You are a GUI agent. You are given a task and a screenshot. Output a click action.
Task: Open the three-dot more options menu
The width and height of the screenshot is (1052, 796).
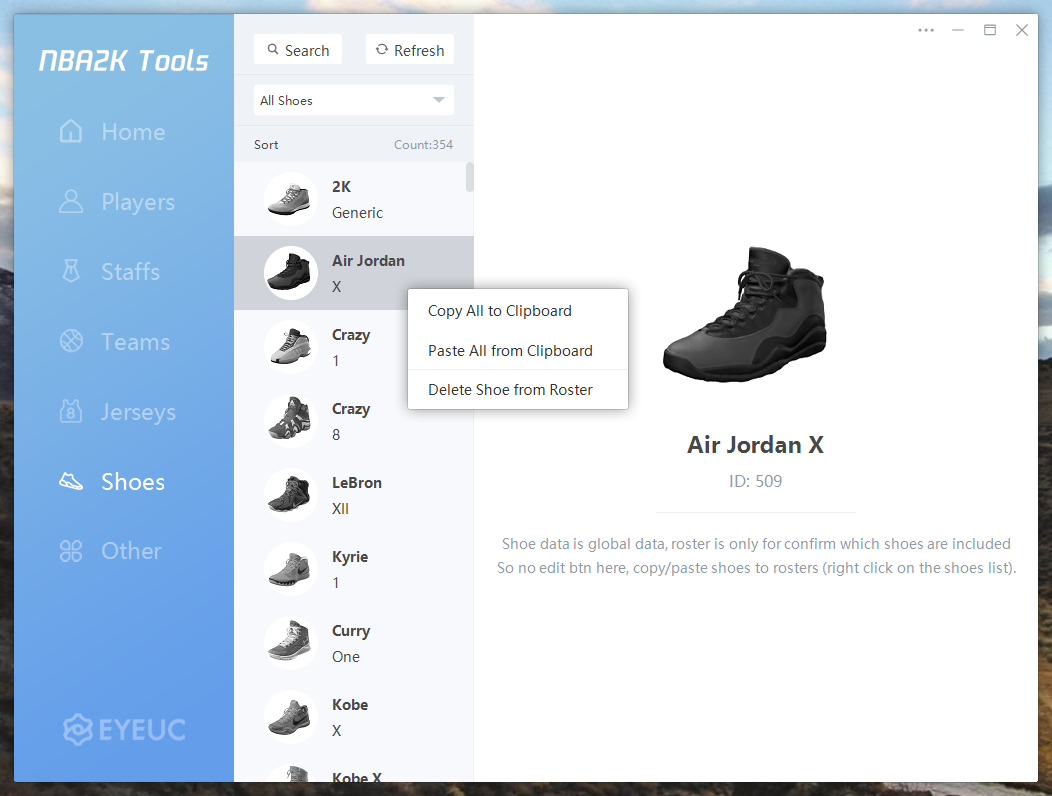(926, 30)
